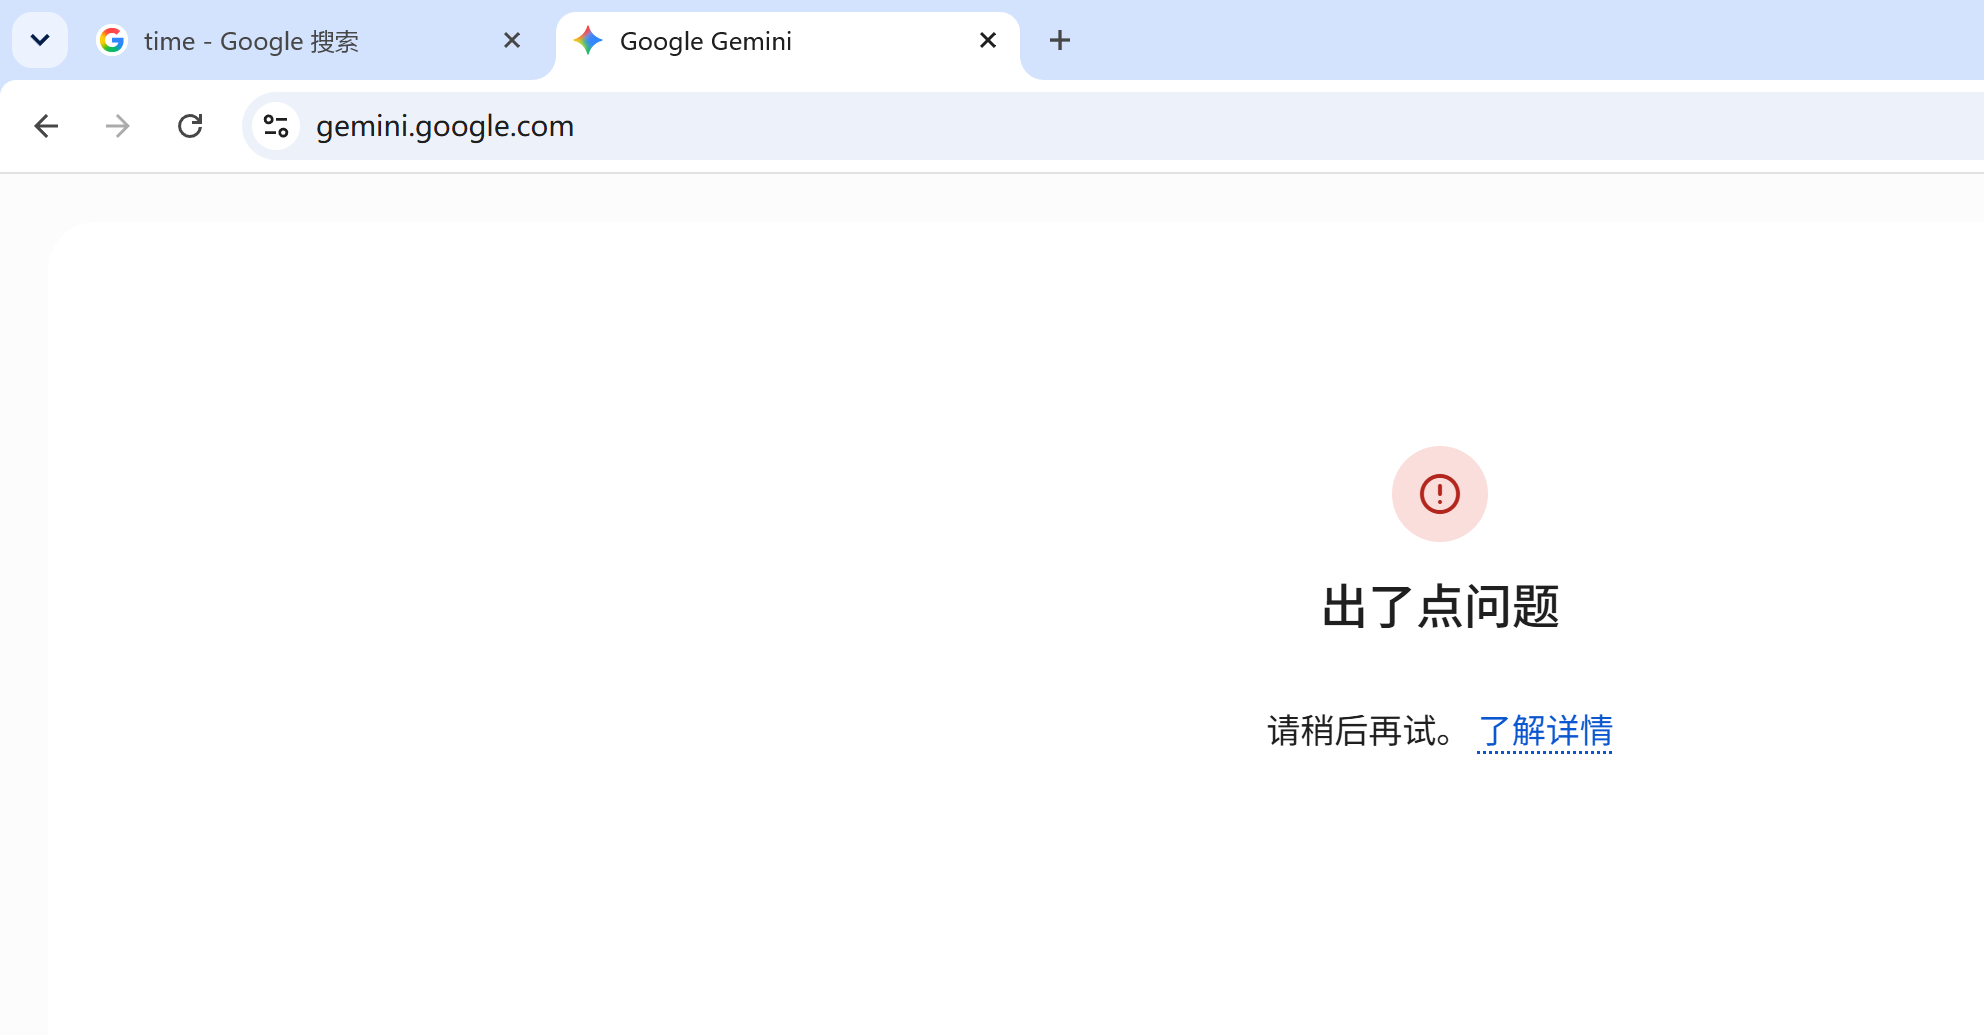The width and height of the screenshot is (1984, 1035).
Task: Close the 'time - Google 搜索' tab
Action: click(x=512, y=40)
